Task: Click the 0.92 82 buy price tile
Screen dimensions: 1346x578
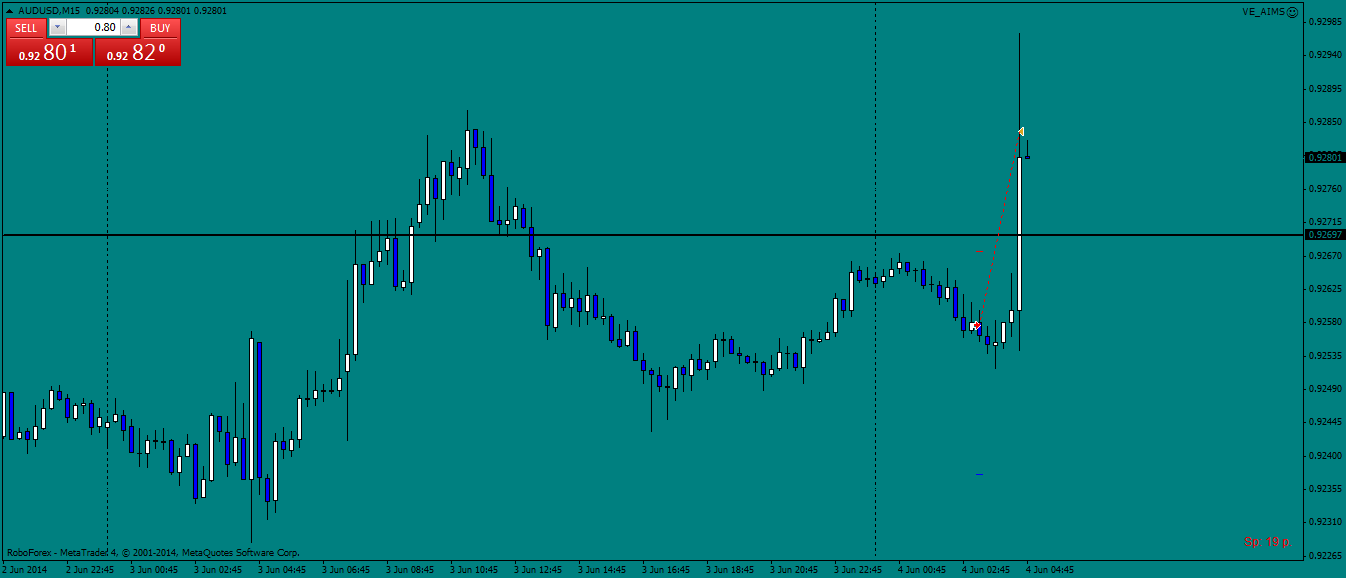Action: point(138,52)
